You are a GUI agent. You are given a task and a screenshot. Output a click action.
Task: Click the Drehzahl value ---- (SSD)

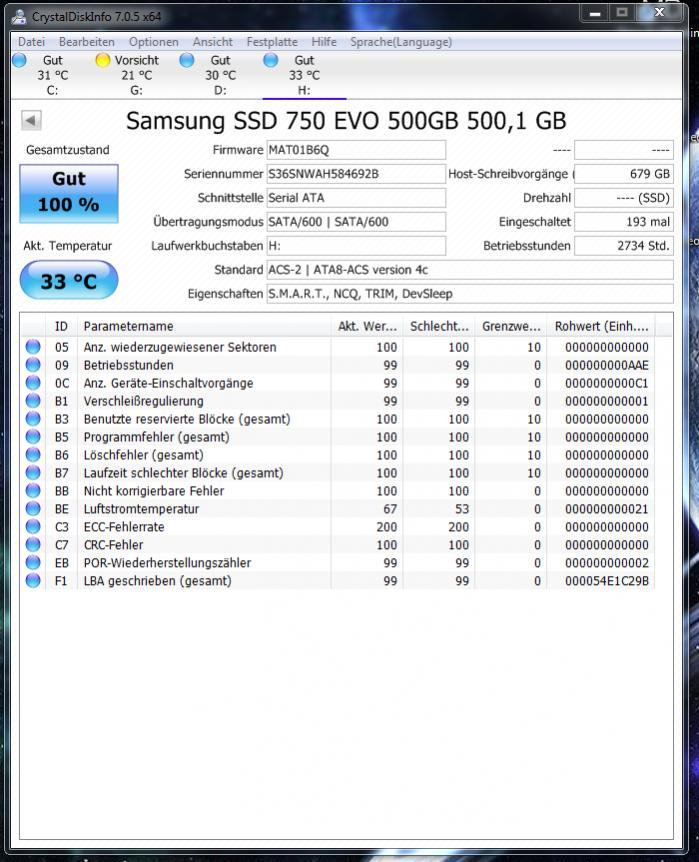(x=624, y=198)
